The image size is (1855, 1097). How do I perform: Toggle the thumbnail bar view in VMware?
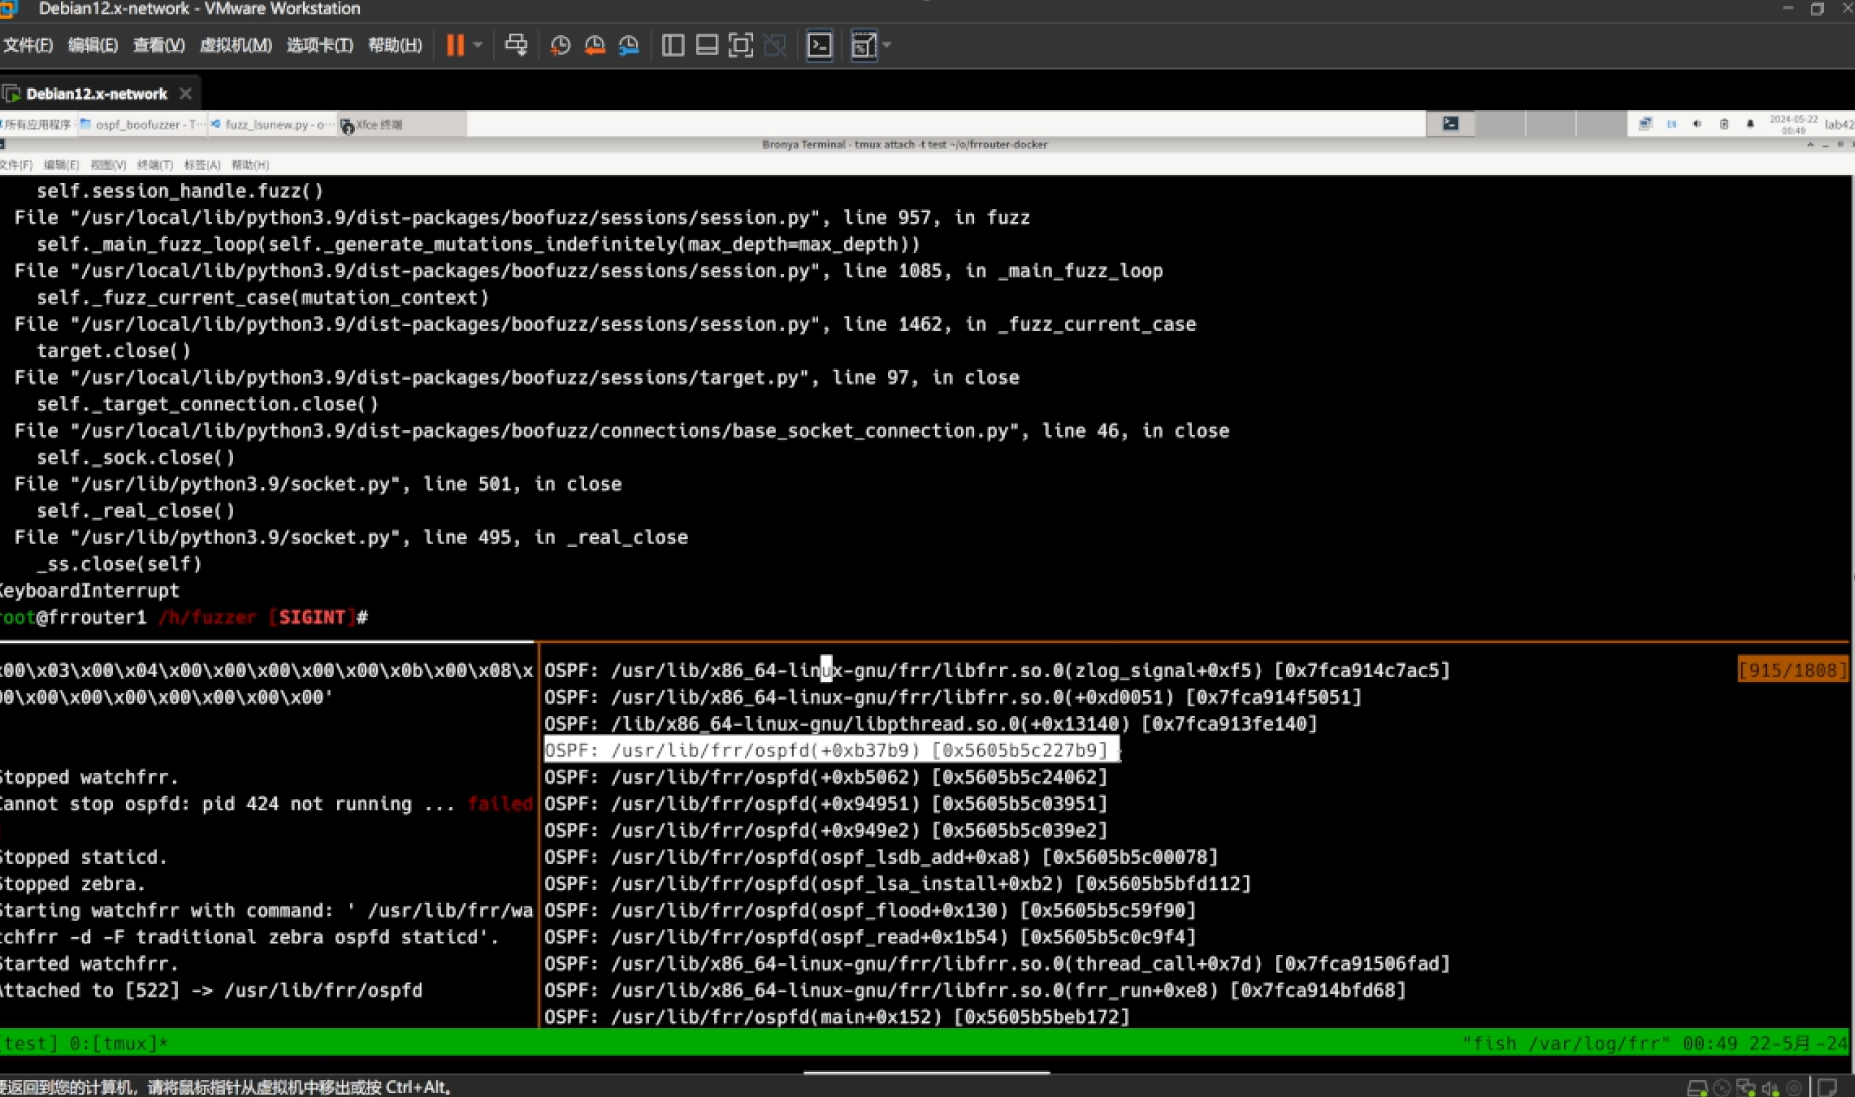tap(707, 45)
